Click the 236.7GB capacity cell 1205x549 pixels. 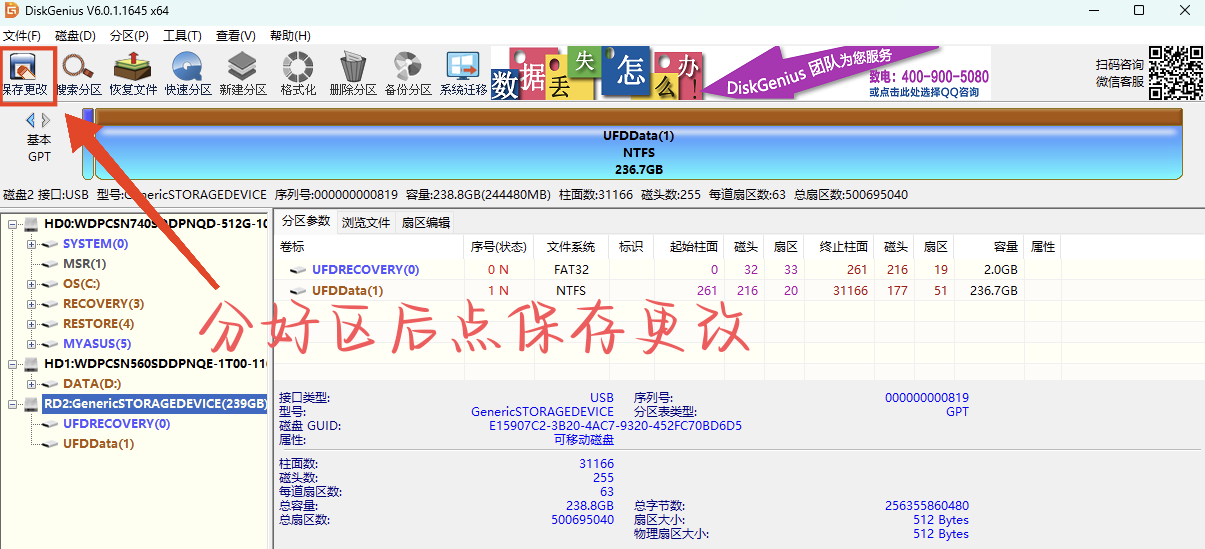coord(993,291)
